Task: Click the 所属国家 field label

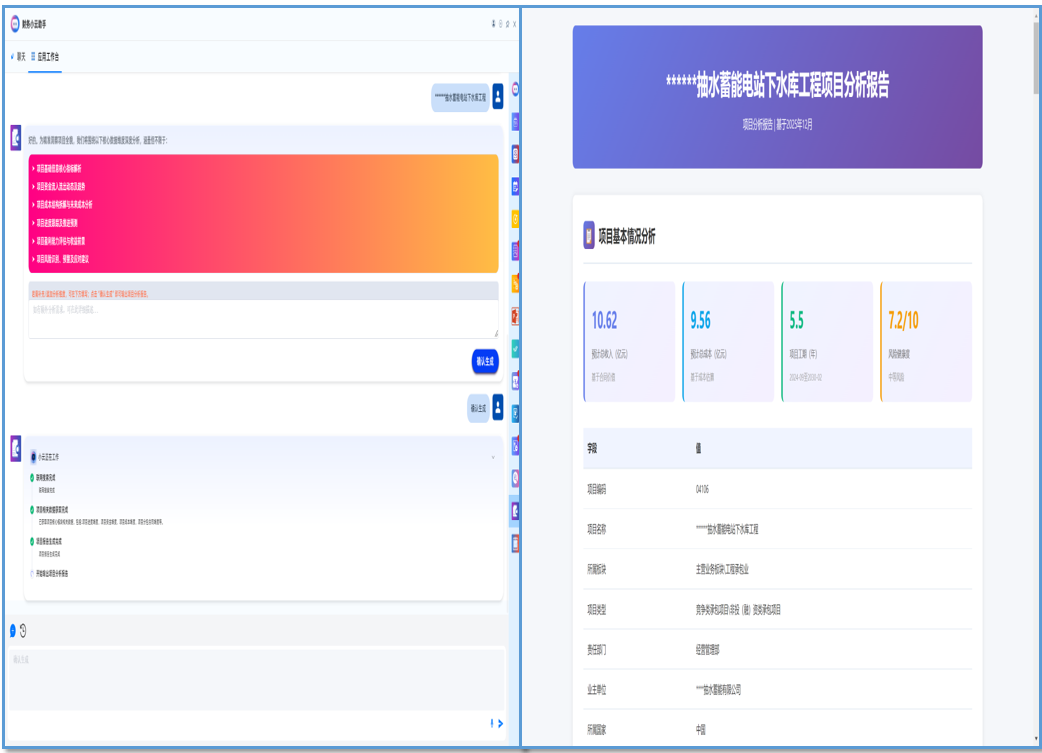Action: 597,730
